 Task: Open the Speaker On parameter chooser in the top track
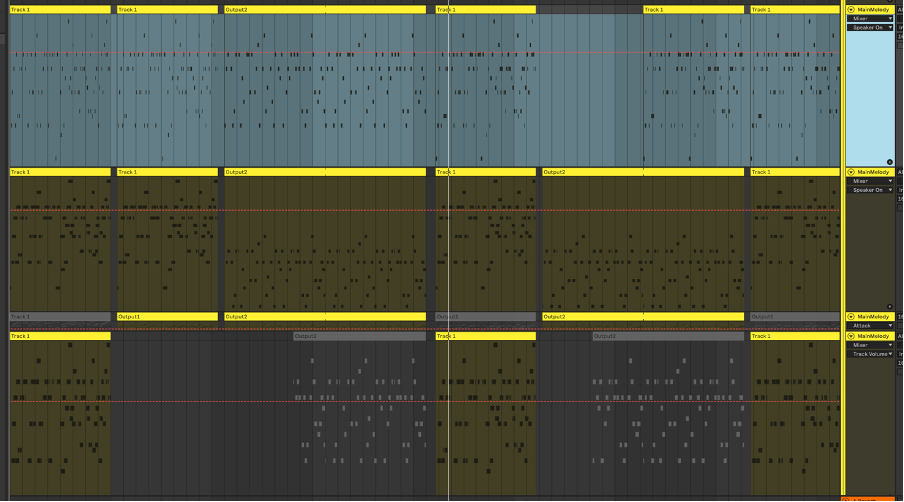click(x=870, y=28)
